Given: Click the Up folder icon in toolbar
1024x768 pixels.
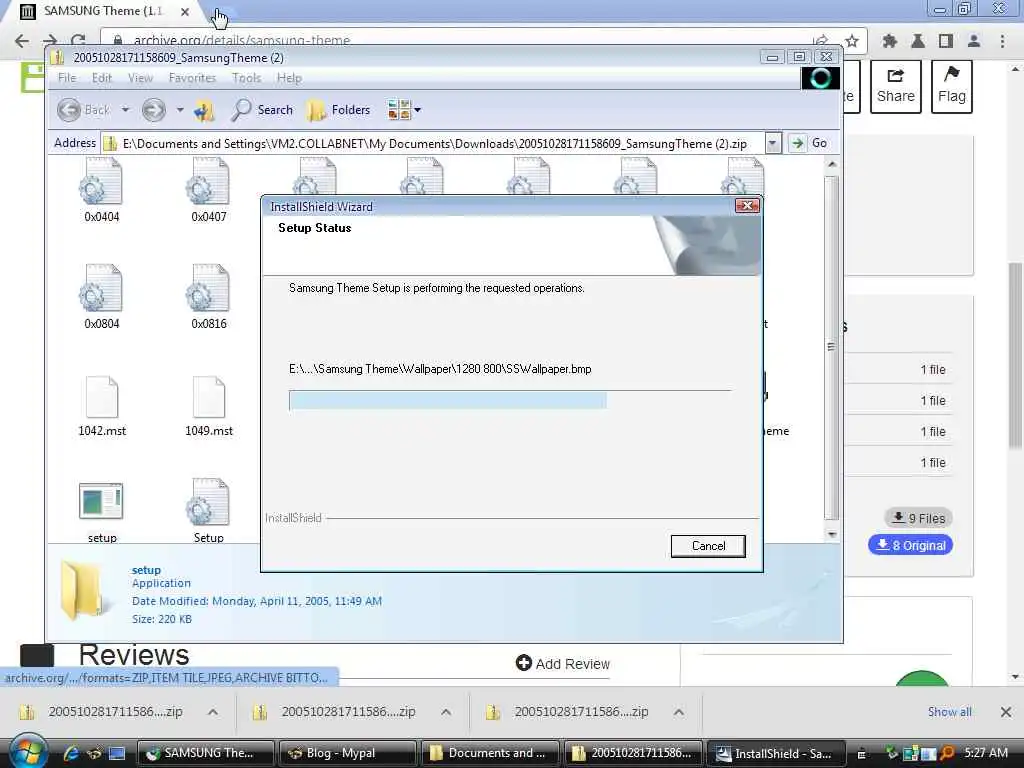Looking at the screenshot, I should pos(204,110).
